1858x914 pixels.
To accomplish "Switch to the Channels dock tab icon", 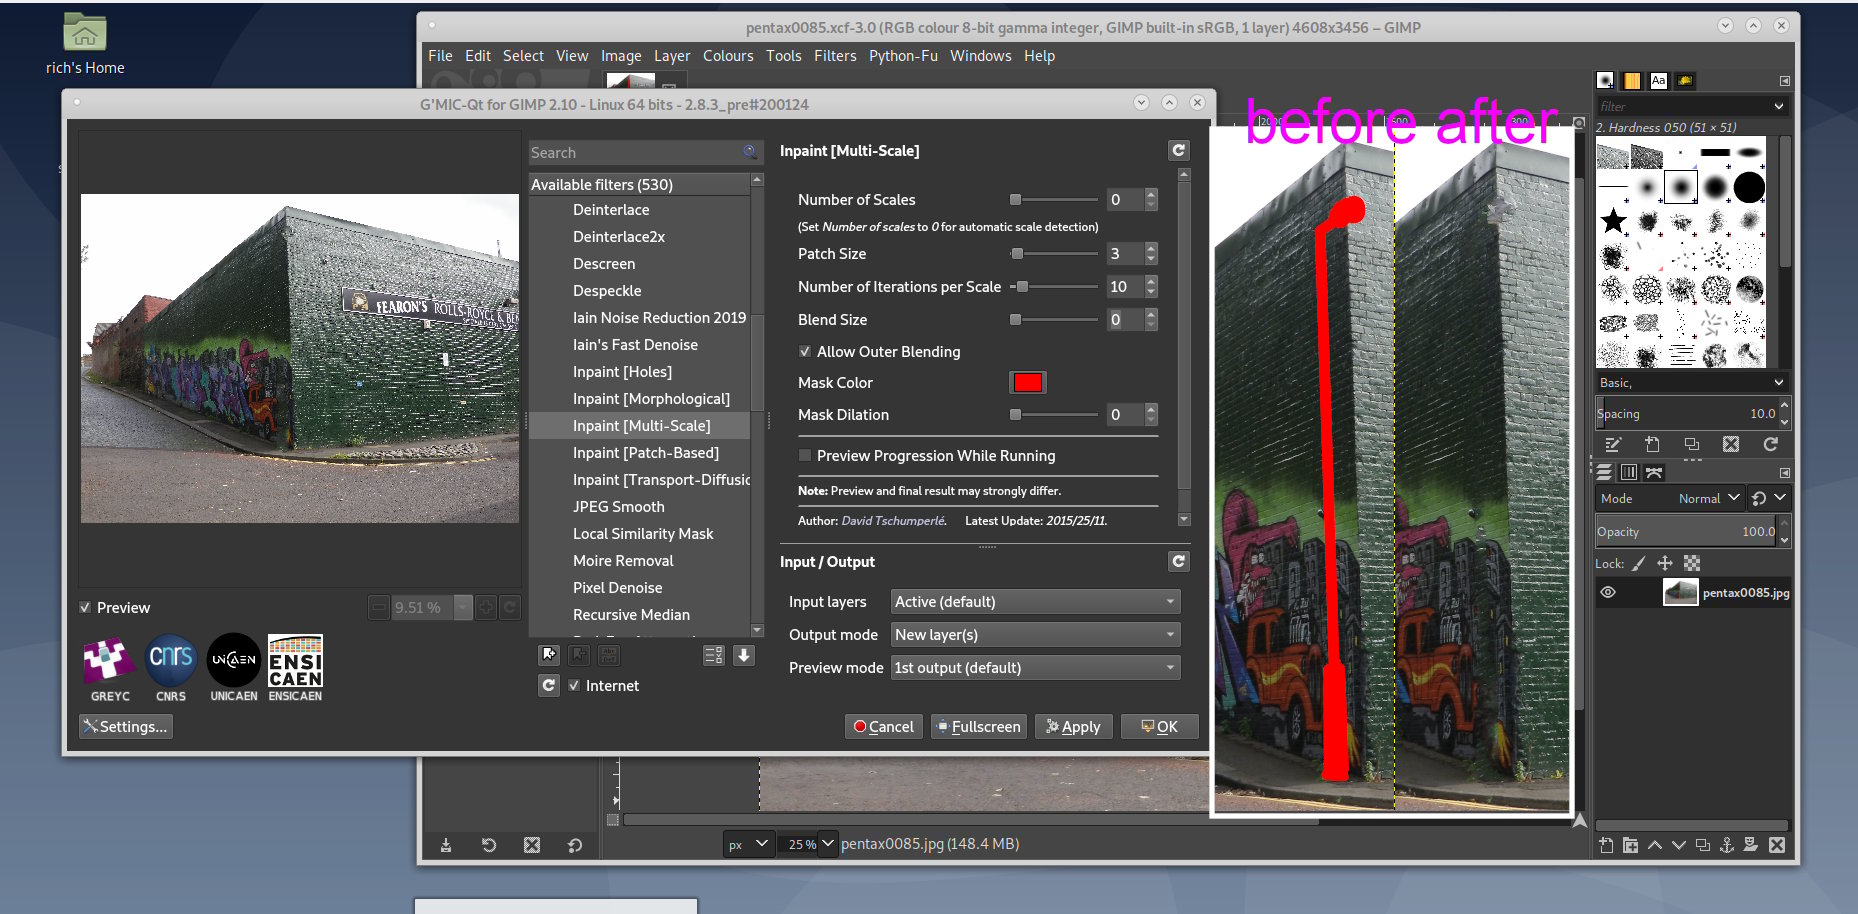I will [1629, 472].
